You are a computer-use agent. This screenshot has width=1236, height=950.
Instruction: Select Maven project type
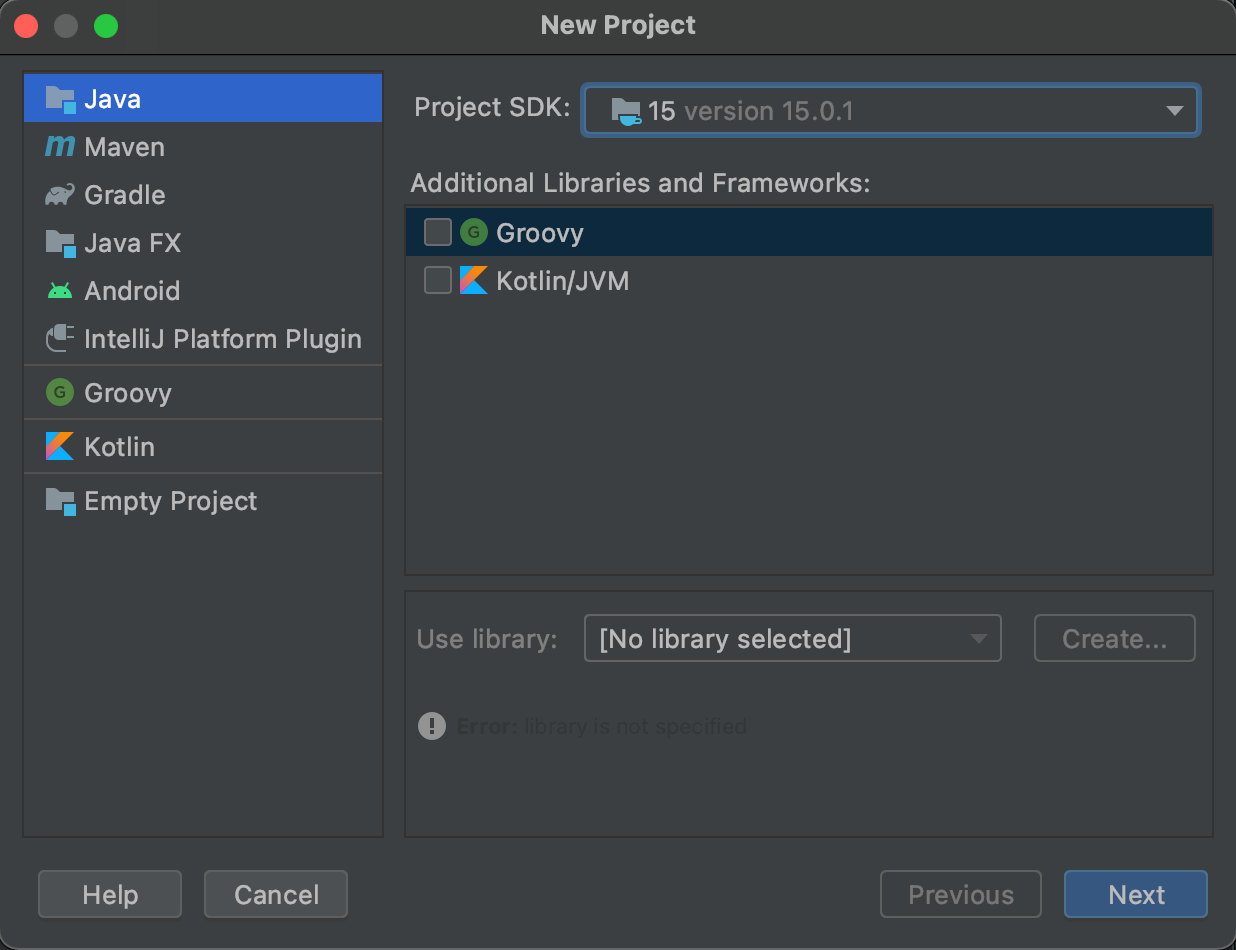point(203,147)
